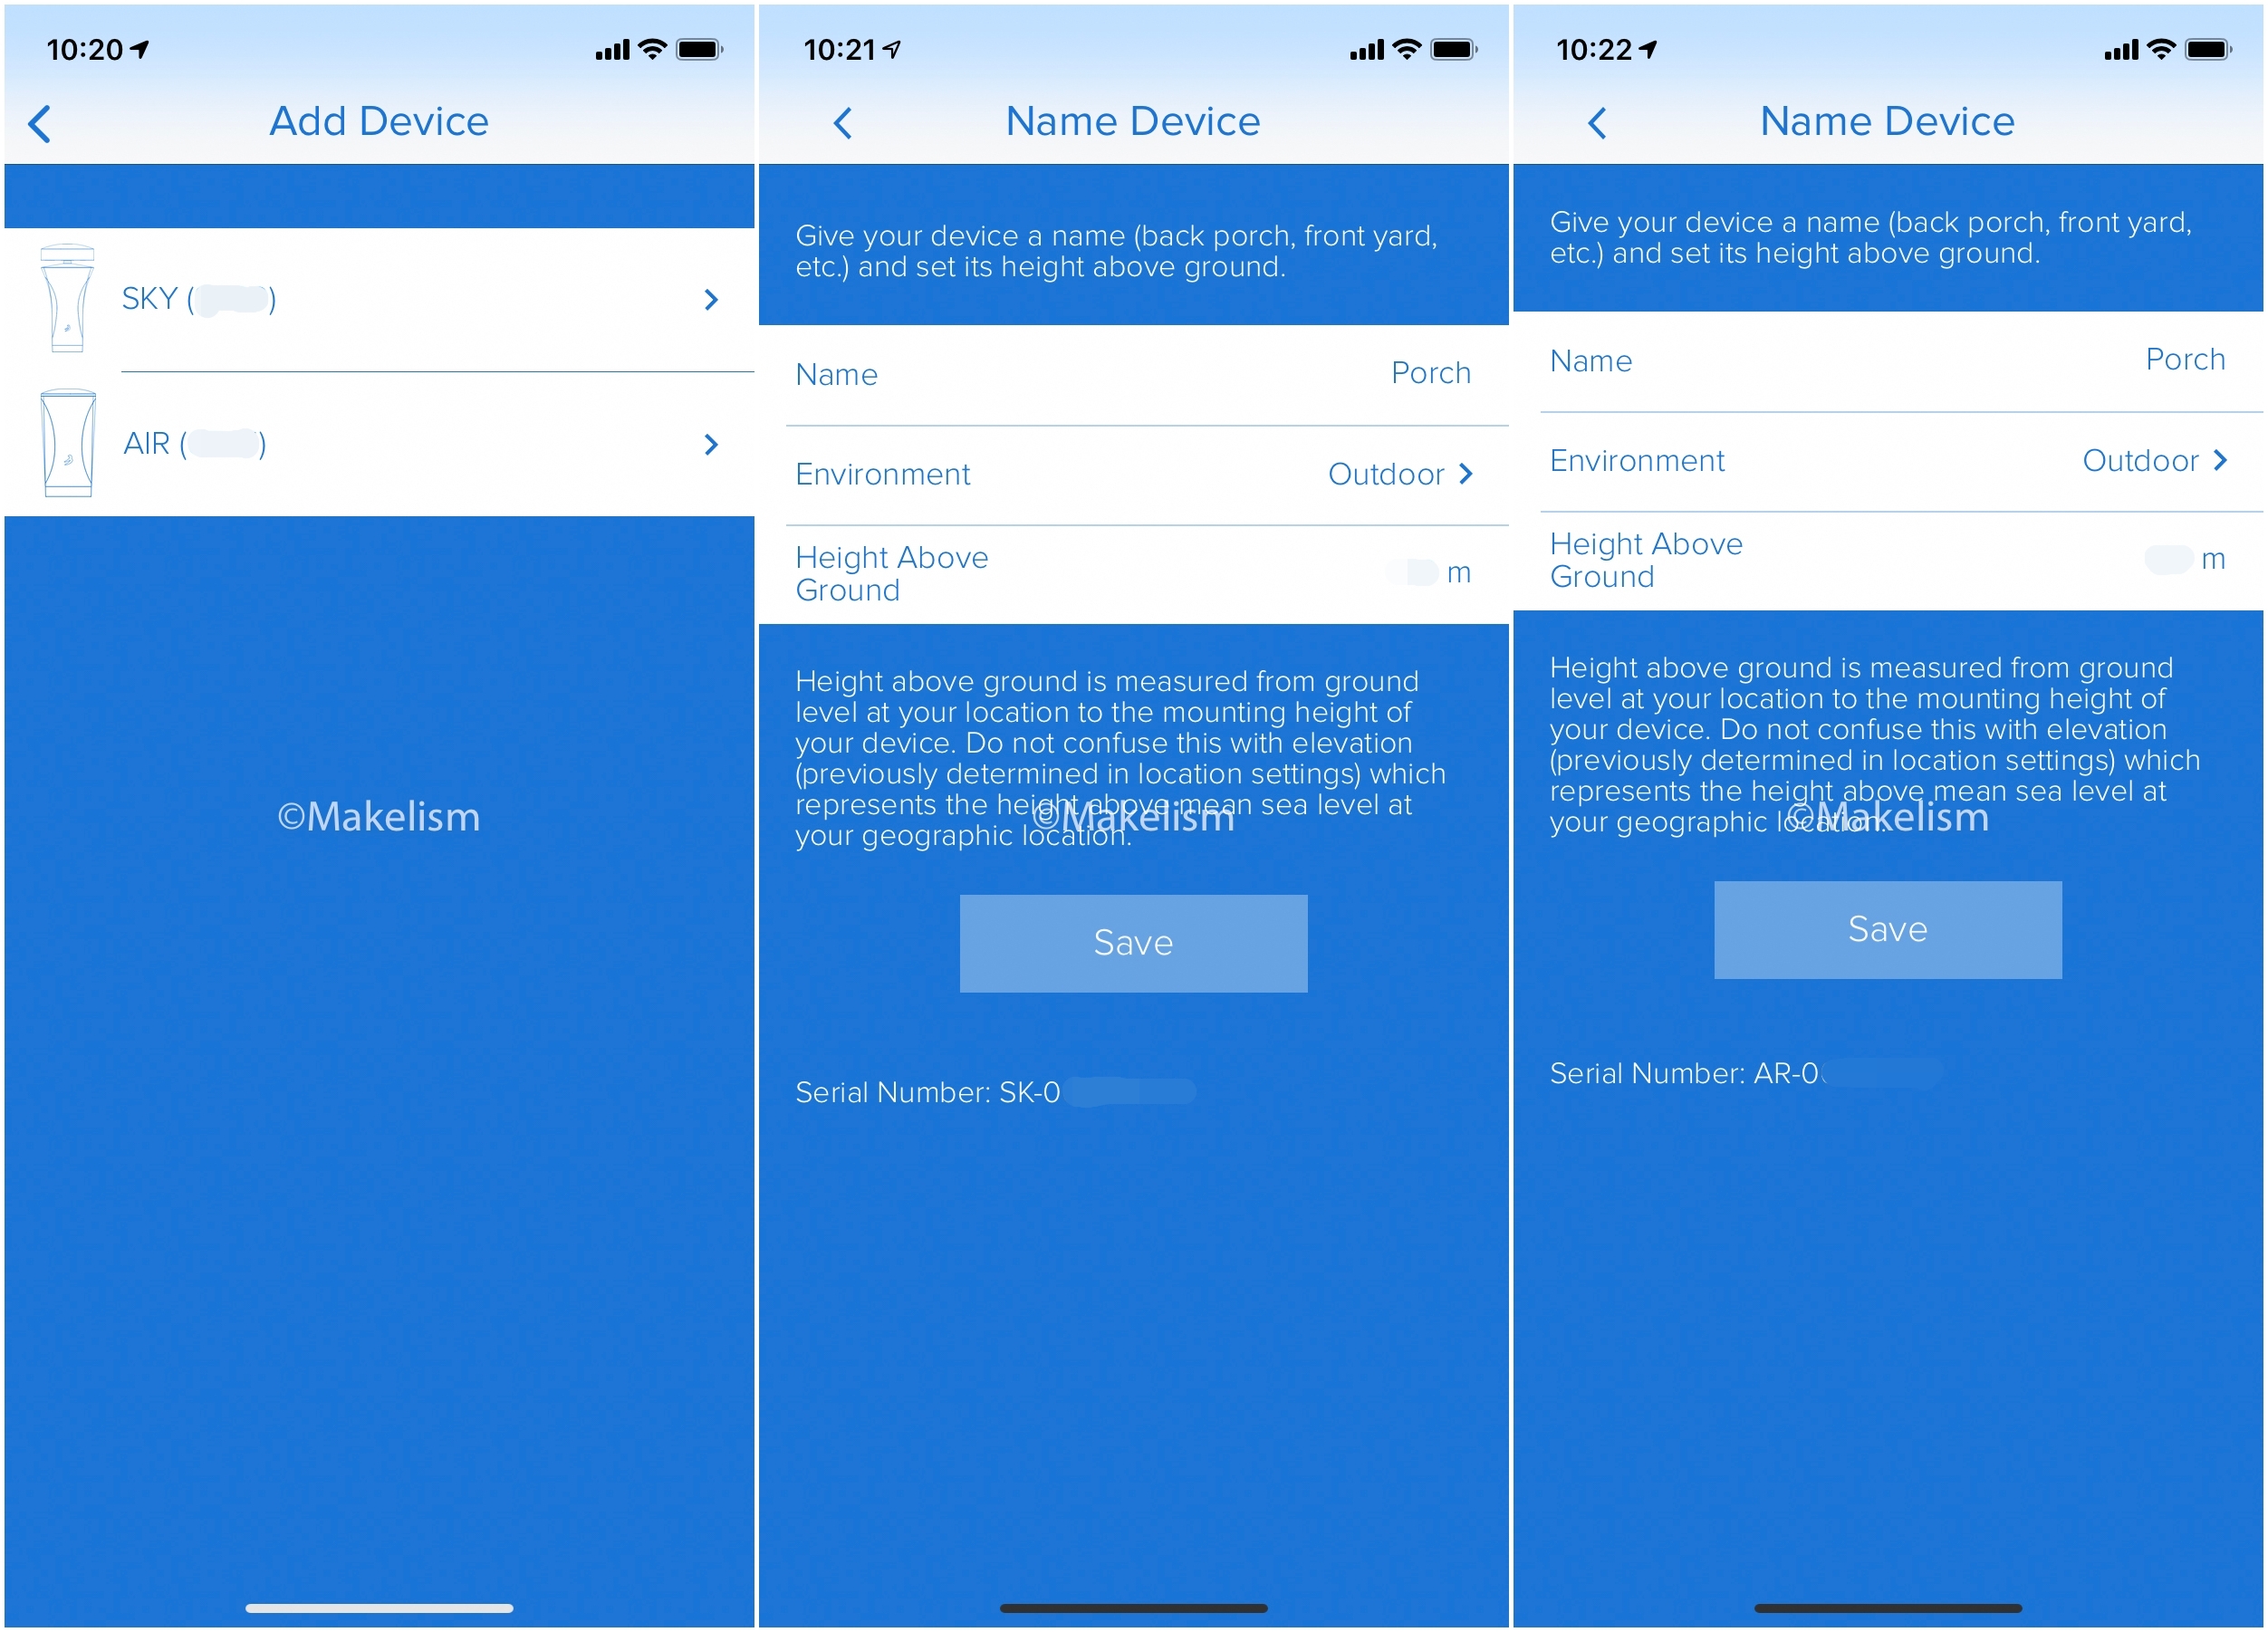This screenshot has height=1632, width=2268.
Task: Select the AIR device list entry
Action: (x=400, y=444)
